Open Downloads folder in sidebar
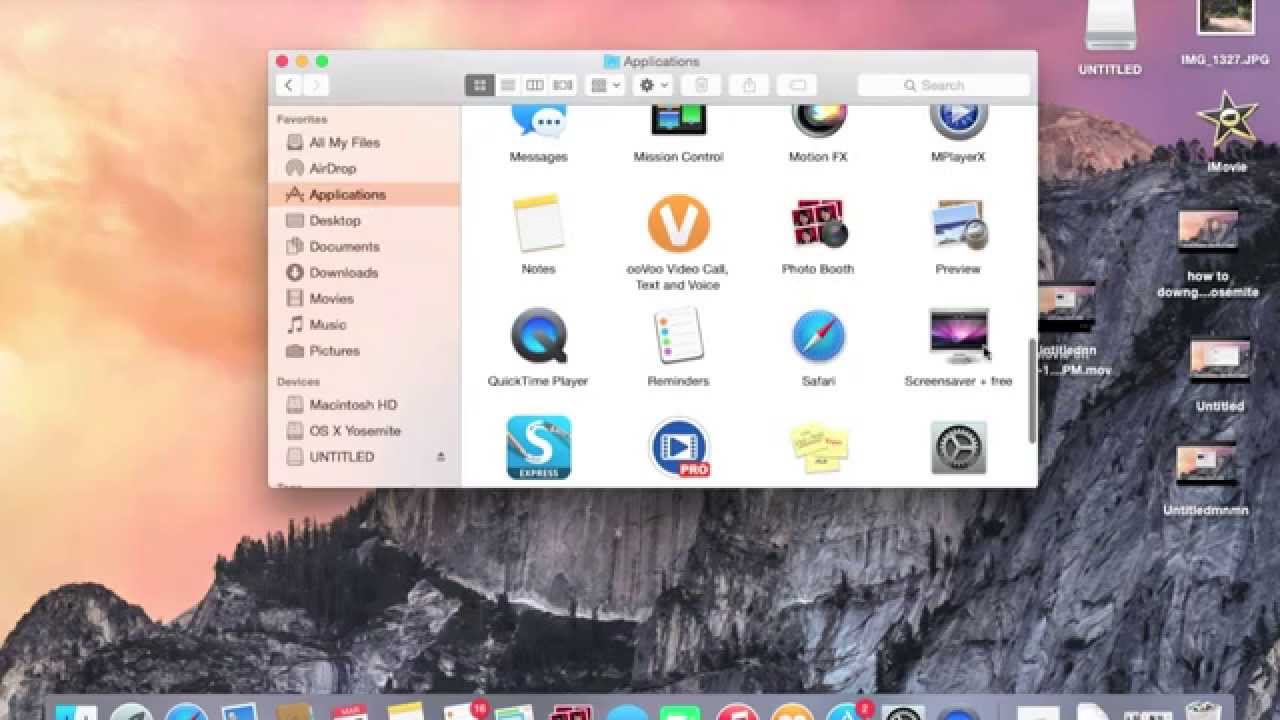The height and width of the screenshot is (720, 1280). 364,273
